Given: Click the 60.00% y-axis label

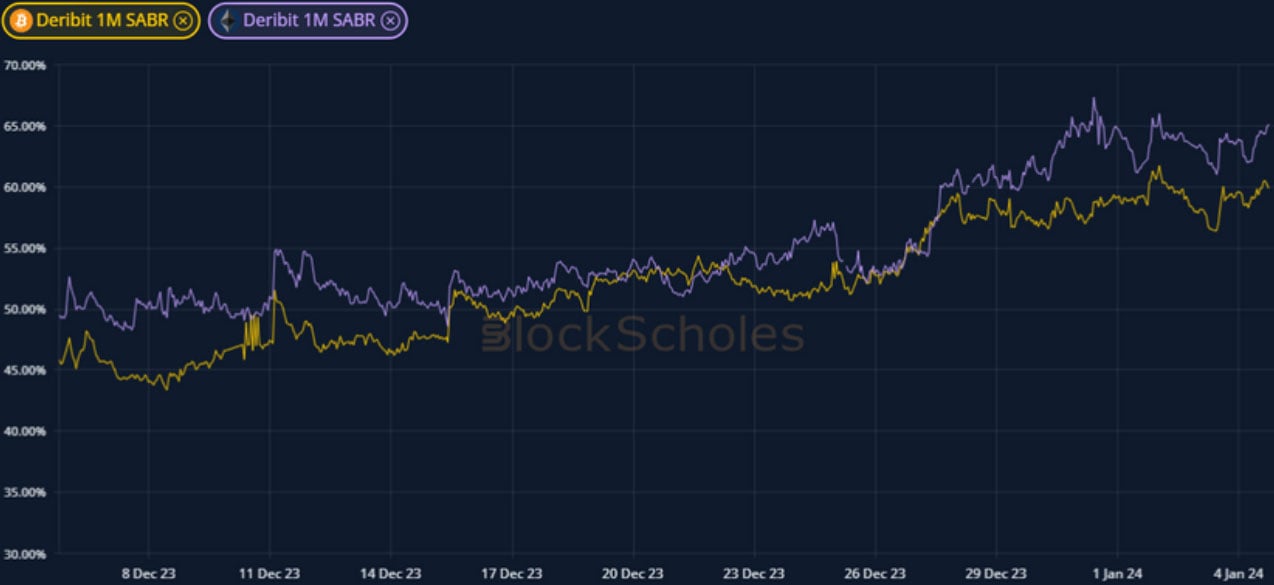Looking at the screenshot, I should (24, 187).
